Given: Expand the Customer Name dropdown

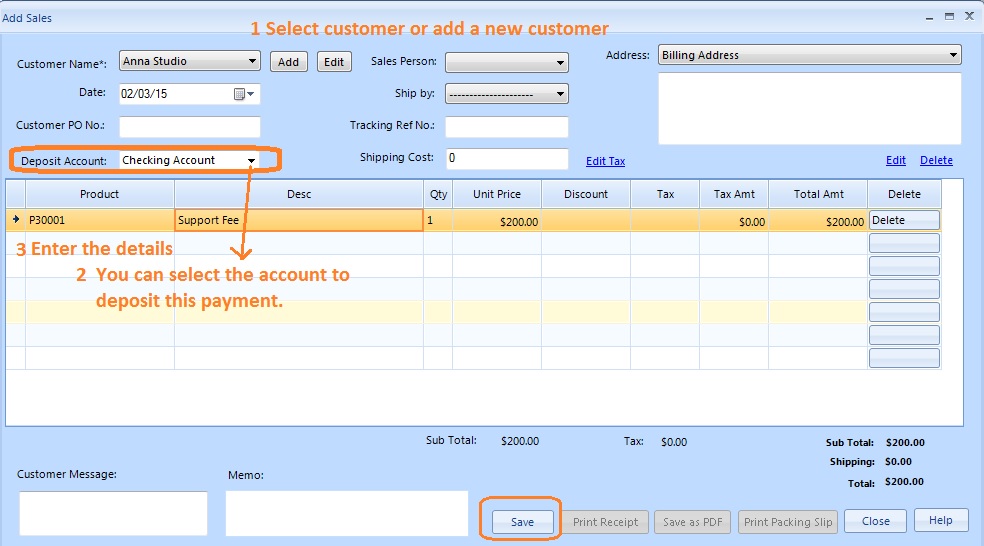Looking at the screenshot, I should coord(252,62).
